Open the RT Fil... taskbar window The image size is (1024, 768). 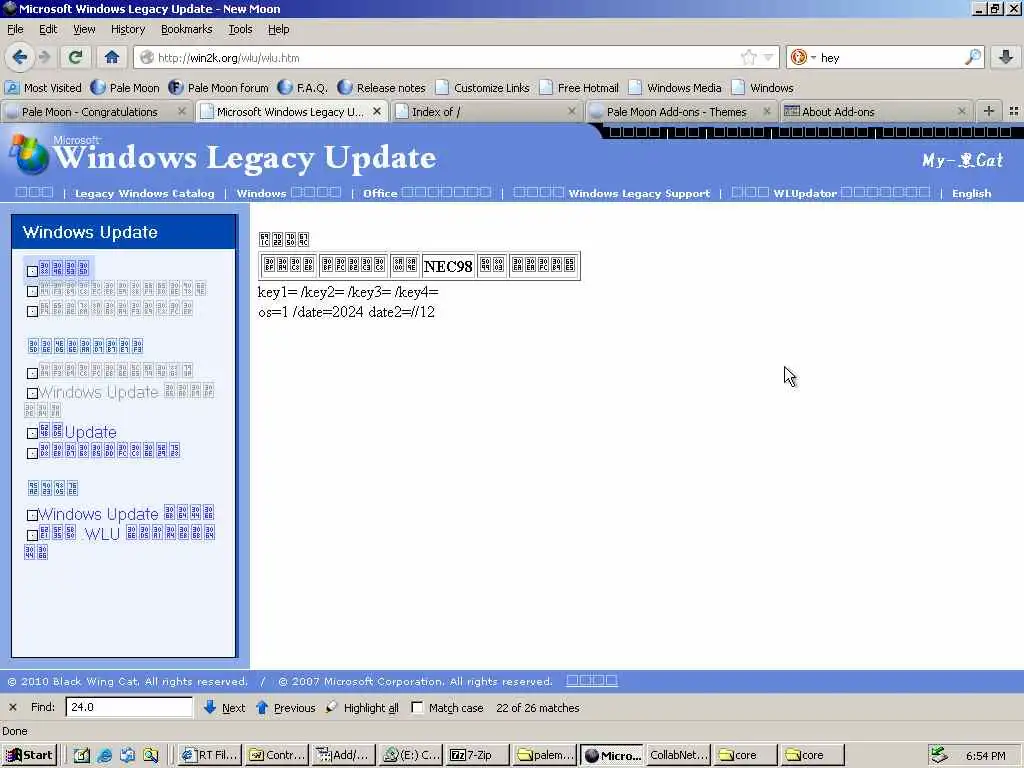click(x=210, y=755)
